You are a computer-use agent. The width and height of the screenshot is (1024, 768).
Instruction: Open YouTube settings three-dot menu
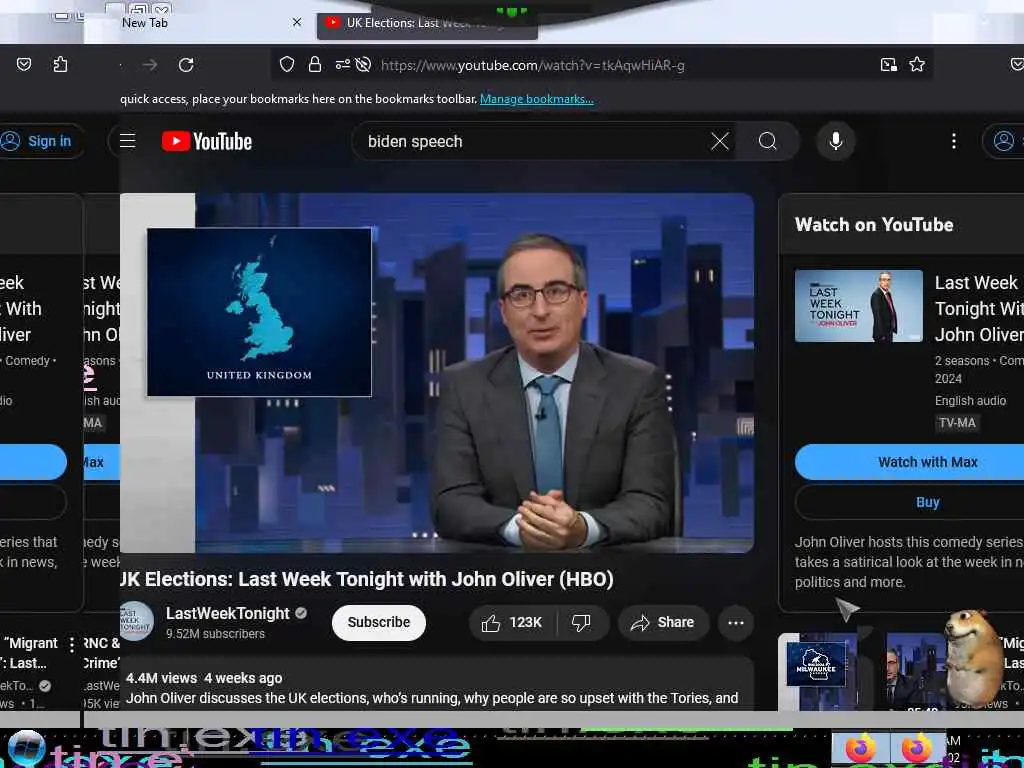[x=954, y=141]
